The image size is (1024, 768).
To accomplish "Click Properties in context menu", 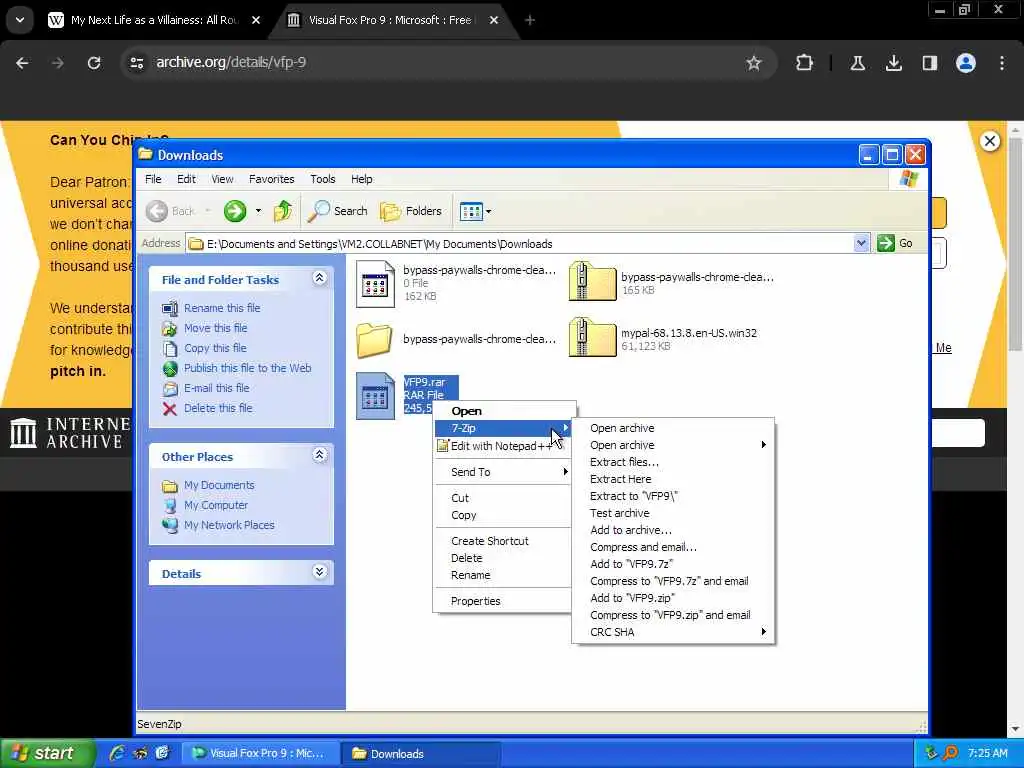I will (x=503, y=601).
